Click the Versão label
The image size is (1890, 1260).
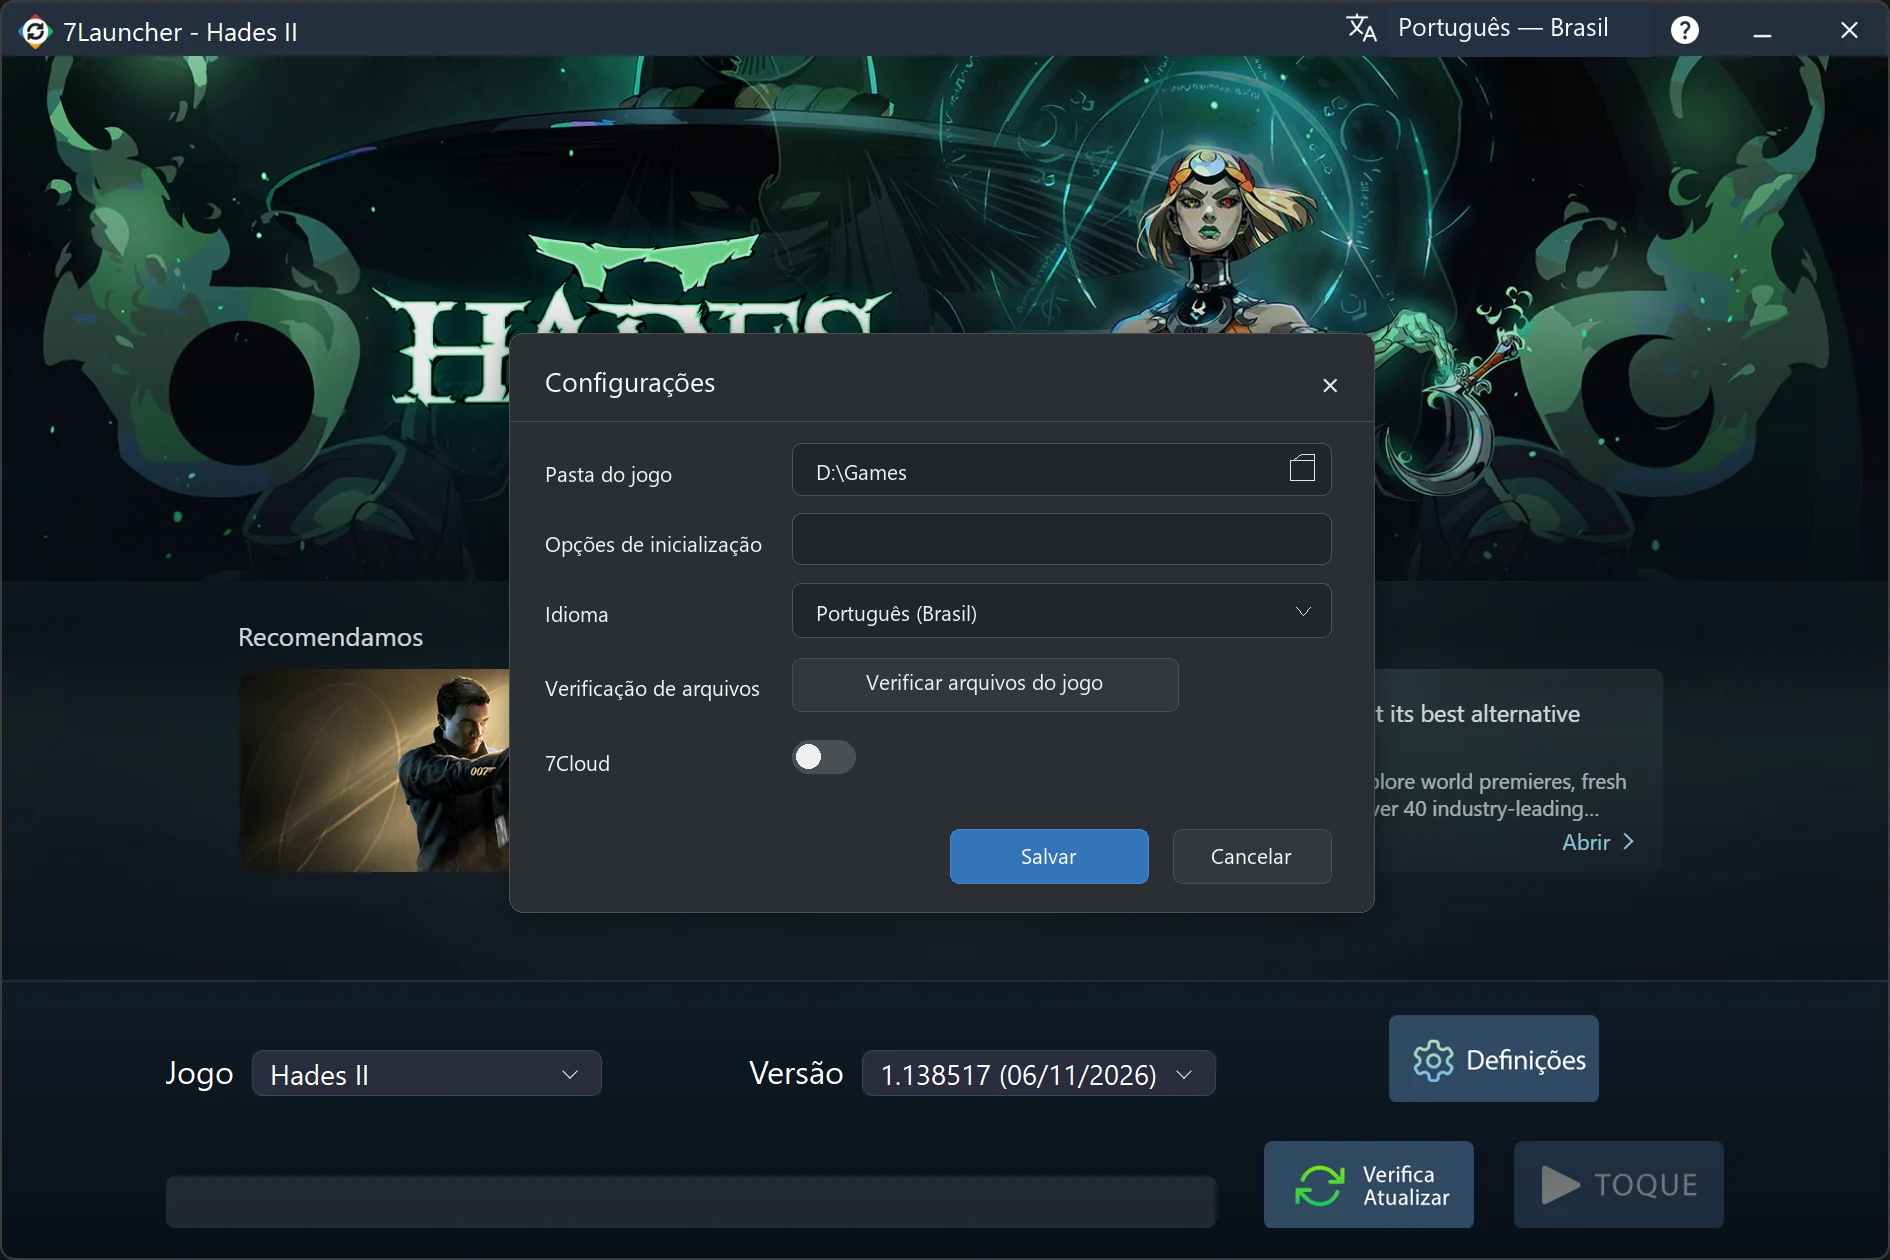click(x=796, y=1073)
